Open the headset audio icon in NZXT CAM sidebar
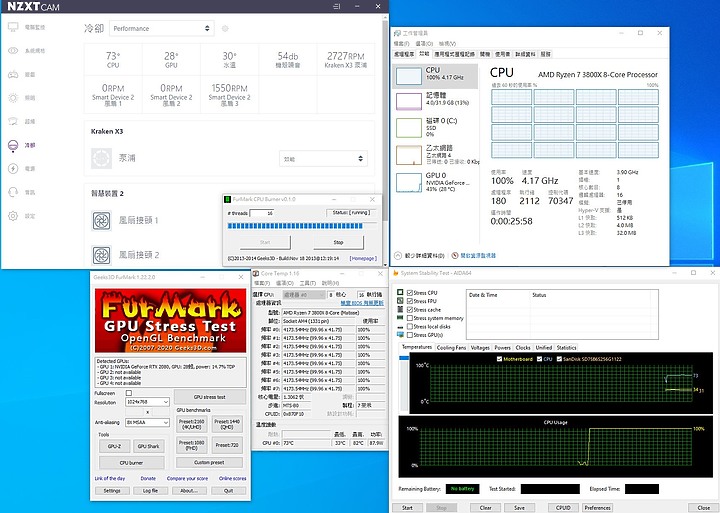This screenshot has height=513, width=720. [13, 192]
